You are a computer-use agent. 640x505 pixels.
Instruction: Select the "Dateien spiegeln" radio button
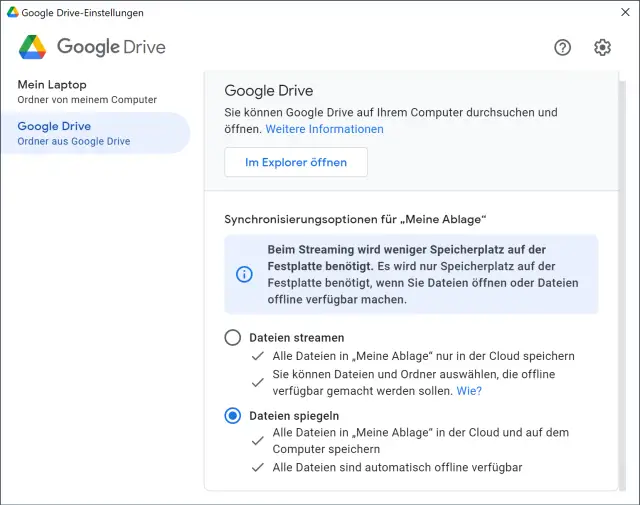click(x=233, y=415)
